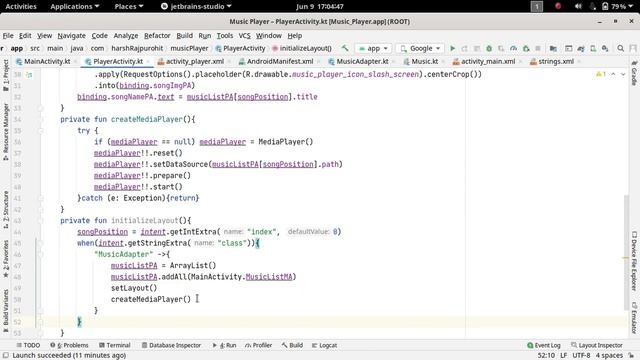
Task: Open the Logcat tool window
Action: click(x=324, y=345)
